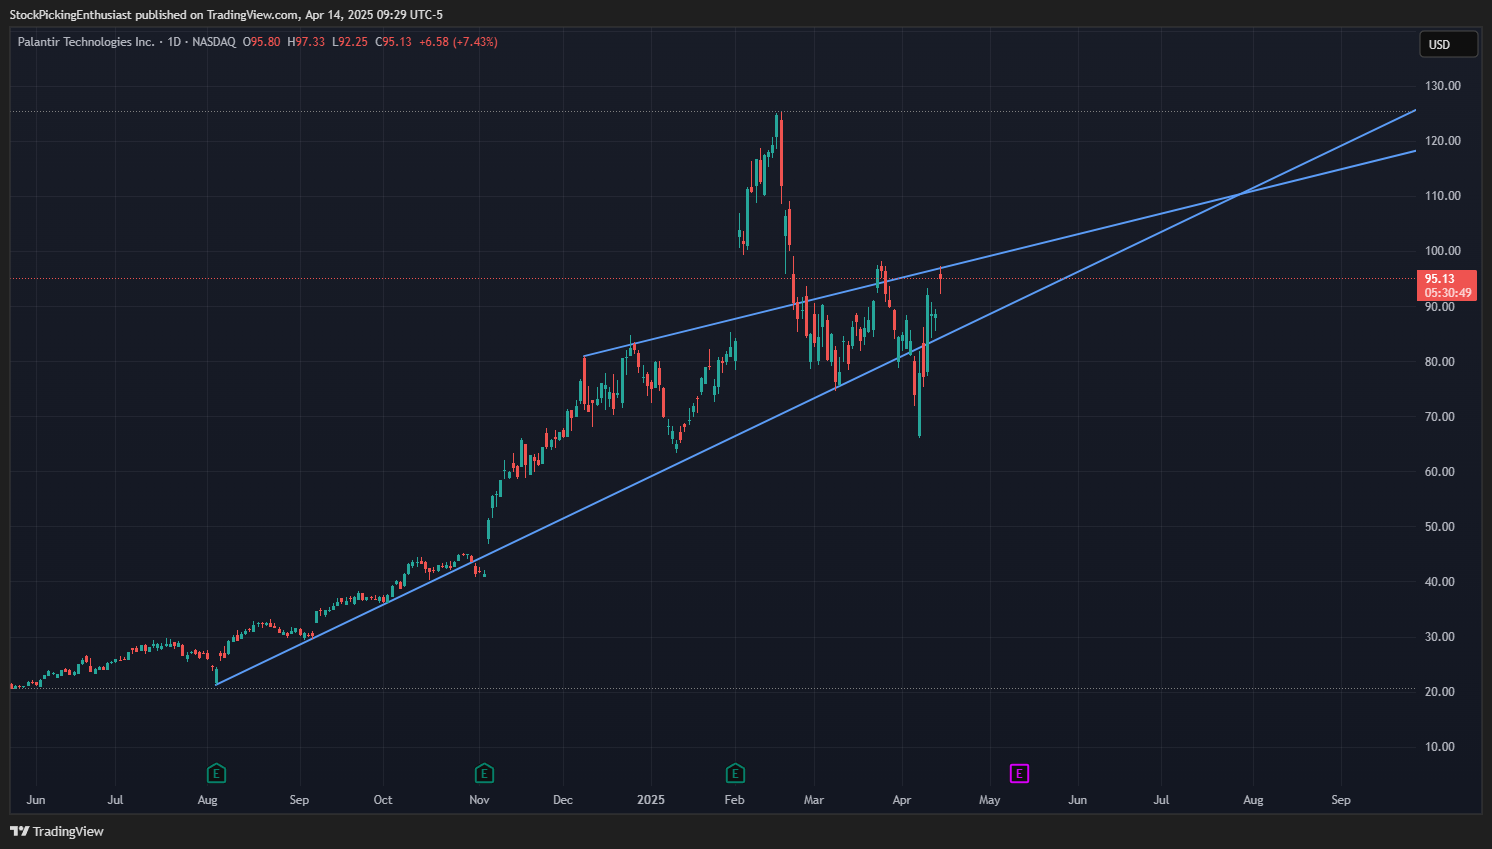Click the Mar time axis label
Screen dimensions: 1492x849
click(814, 800)
